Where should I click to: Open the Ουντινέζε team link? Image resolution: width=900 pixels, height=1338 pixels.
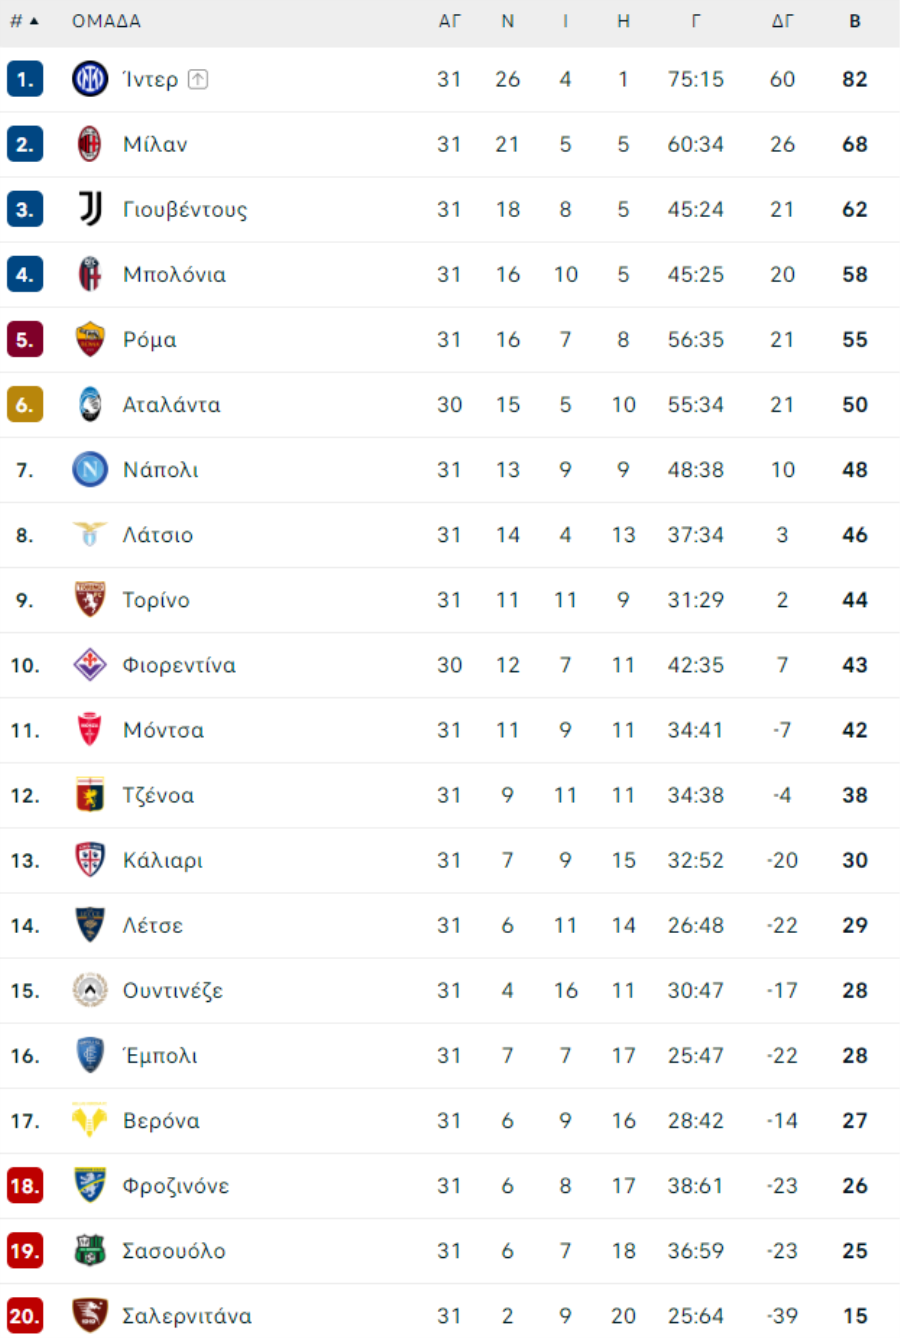(172, 990)
